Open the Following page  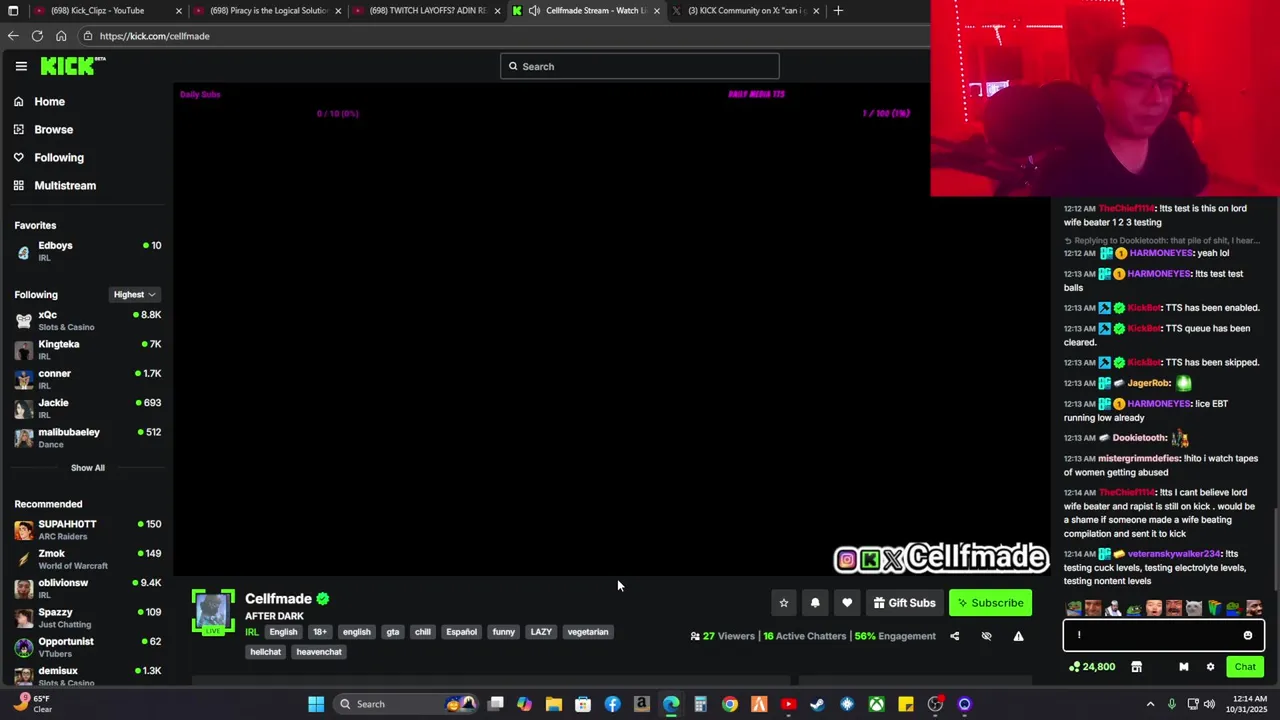pos(58,157)
